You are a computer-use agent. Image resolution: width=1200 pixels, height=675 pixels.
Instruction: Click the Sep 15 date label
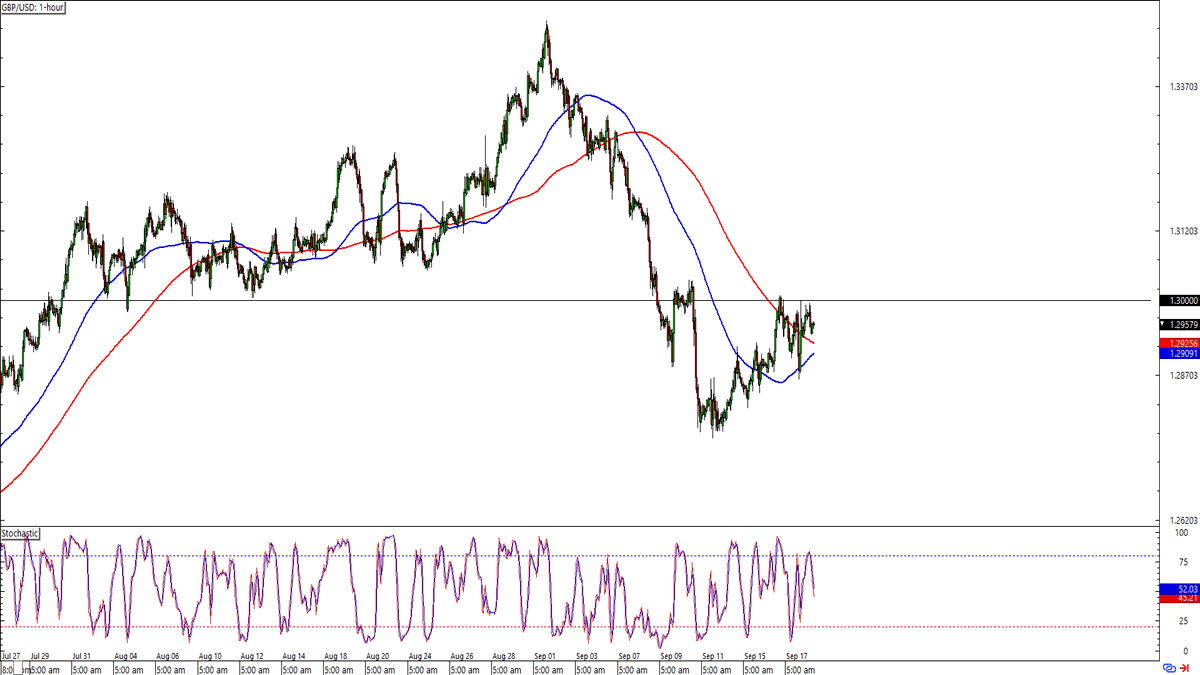click(x=755, y=657)
